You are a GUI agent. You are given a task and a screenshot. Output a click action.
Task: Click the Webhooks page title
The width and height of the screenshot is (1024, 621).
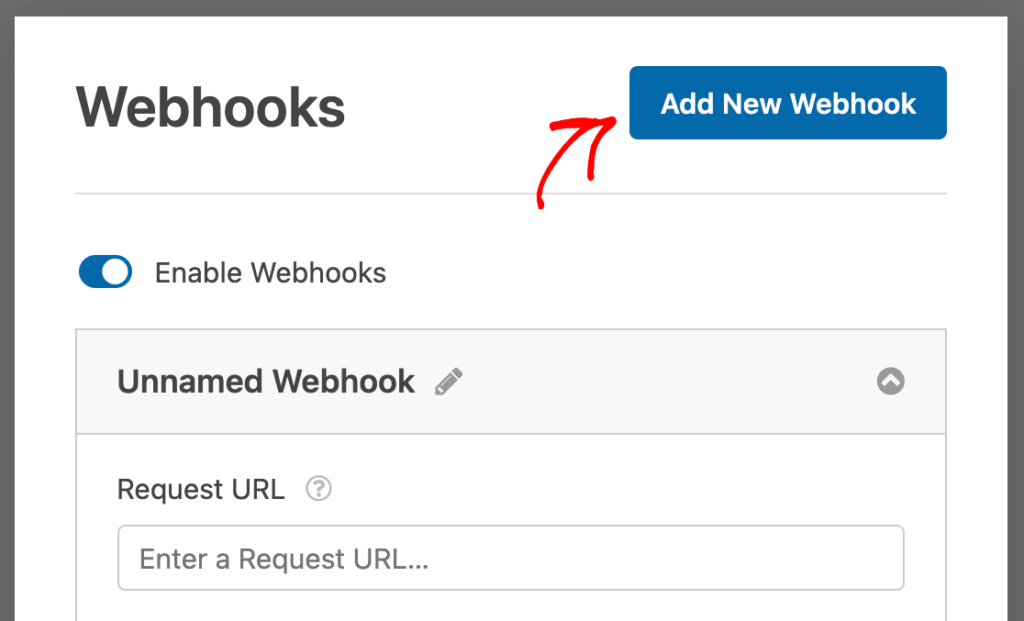click(x=209, y=106)
